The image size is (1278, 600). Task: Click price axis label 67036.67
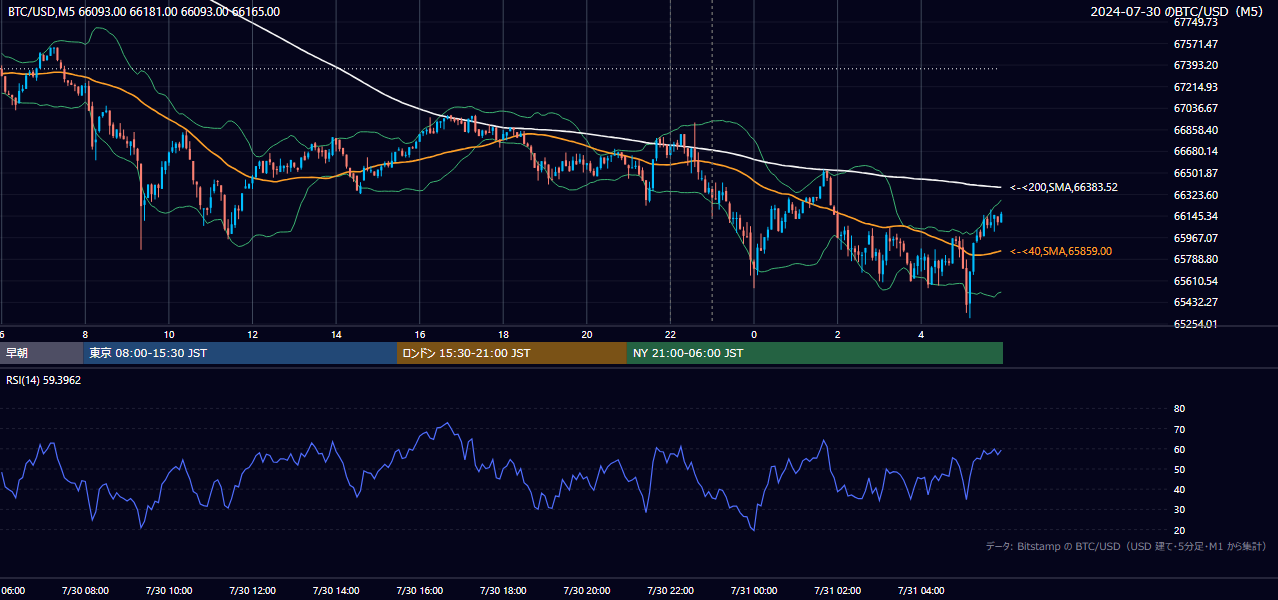(1196, 108)
